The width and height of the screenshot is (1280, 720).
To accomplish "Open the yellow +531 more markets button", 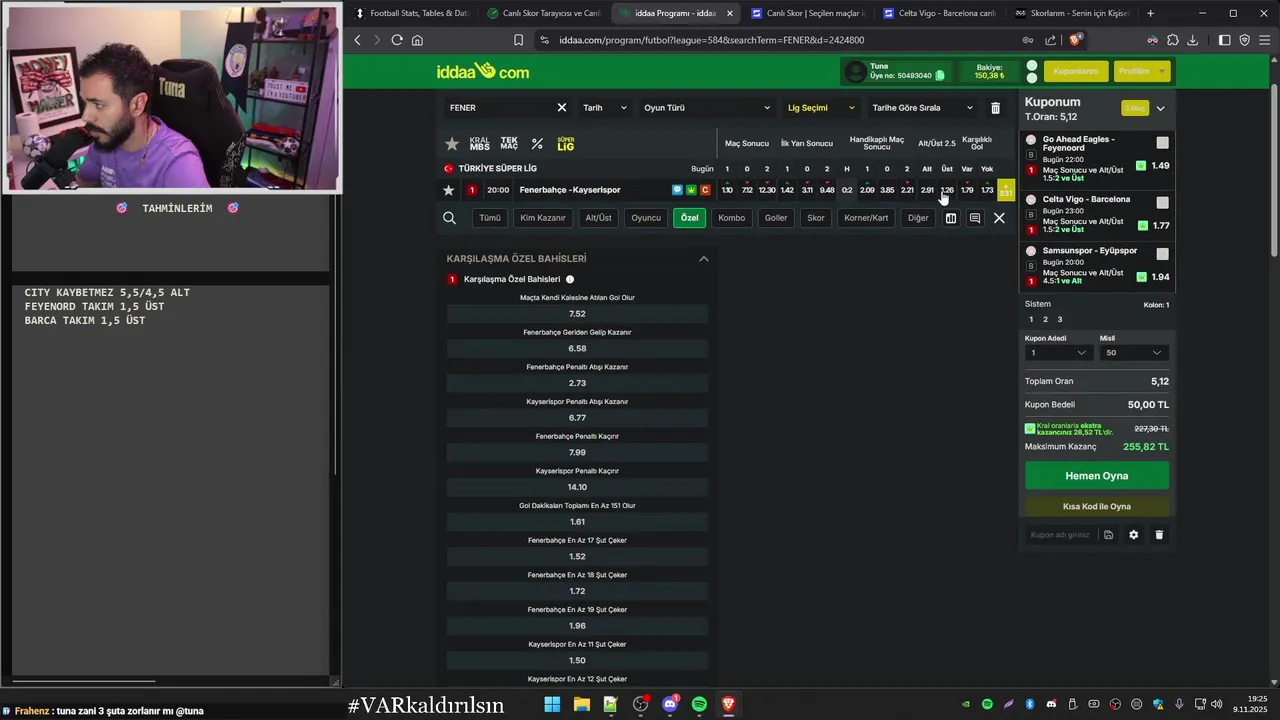I will tap(1005, 190).
